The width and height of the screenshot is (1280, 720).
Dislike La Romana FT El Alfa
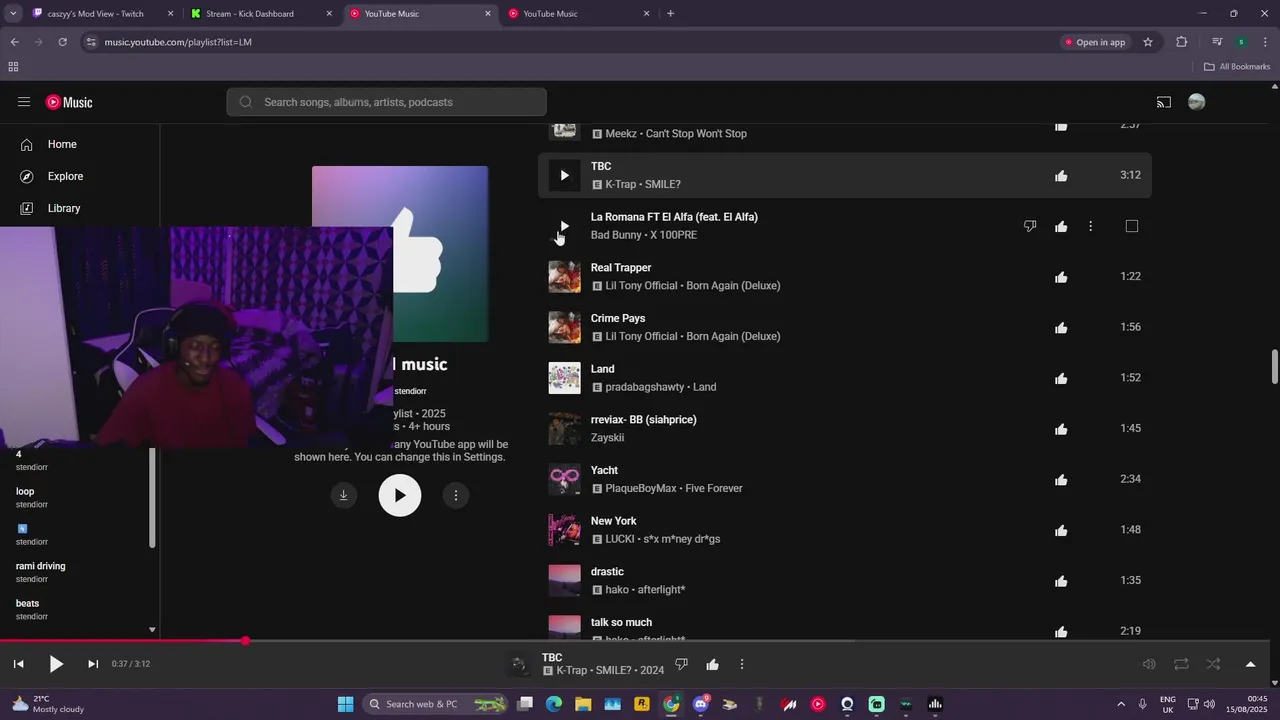[1030, 226]
